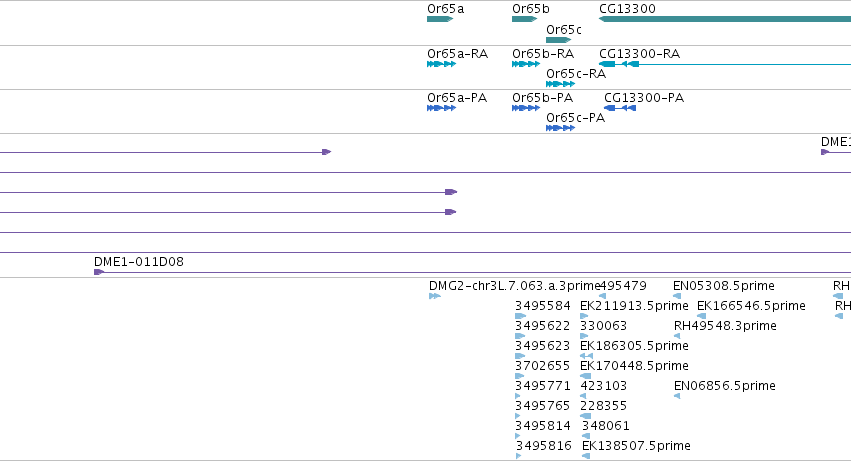Click the 495479 feature label

click(x=623, y=286)
